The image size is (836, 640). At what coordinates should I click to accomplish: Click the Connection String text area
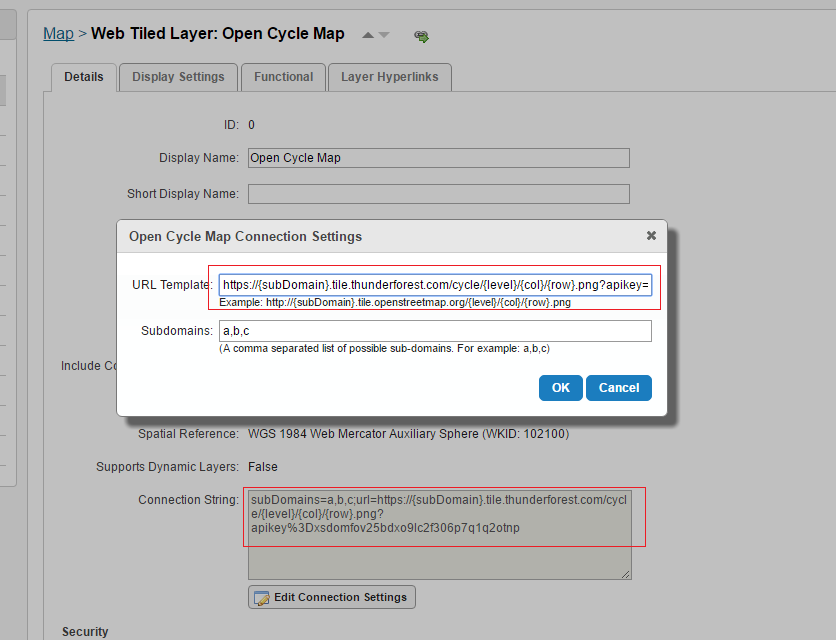pyautogui.click(x=440, y=535)
